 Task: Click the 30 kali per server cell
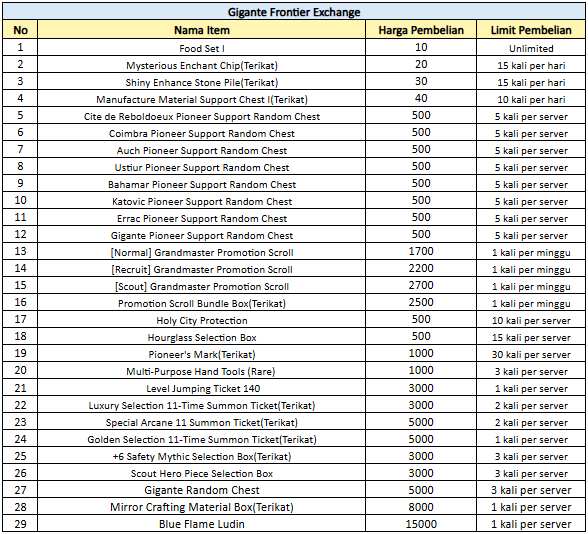click(x=531, y=354)
